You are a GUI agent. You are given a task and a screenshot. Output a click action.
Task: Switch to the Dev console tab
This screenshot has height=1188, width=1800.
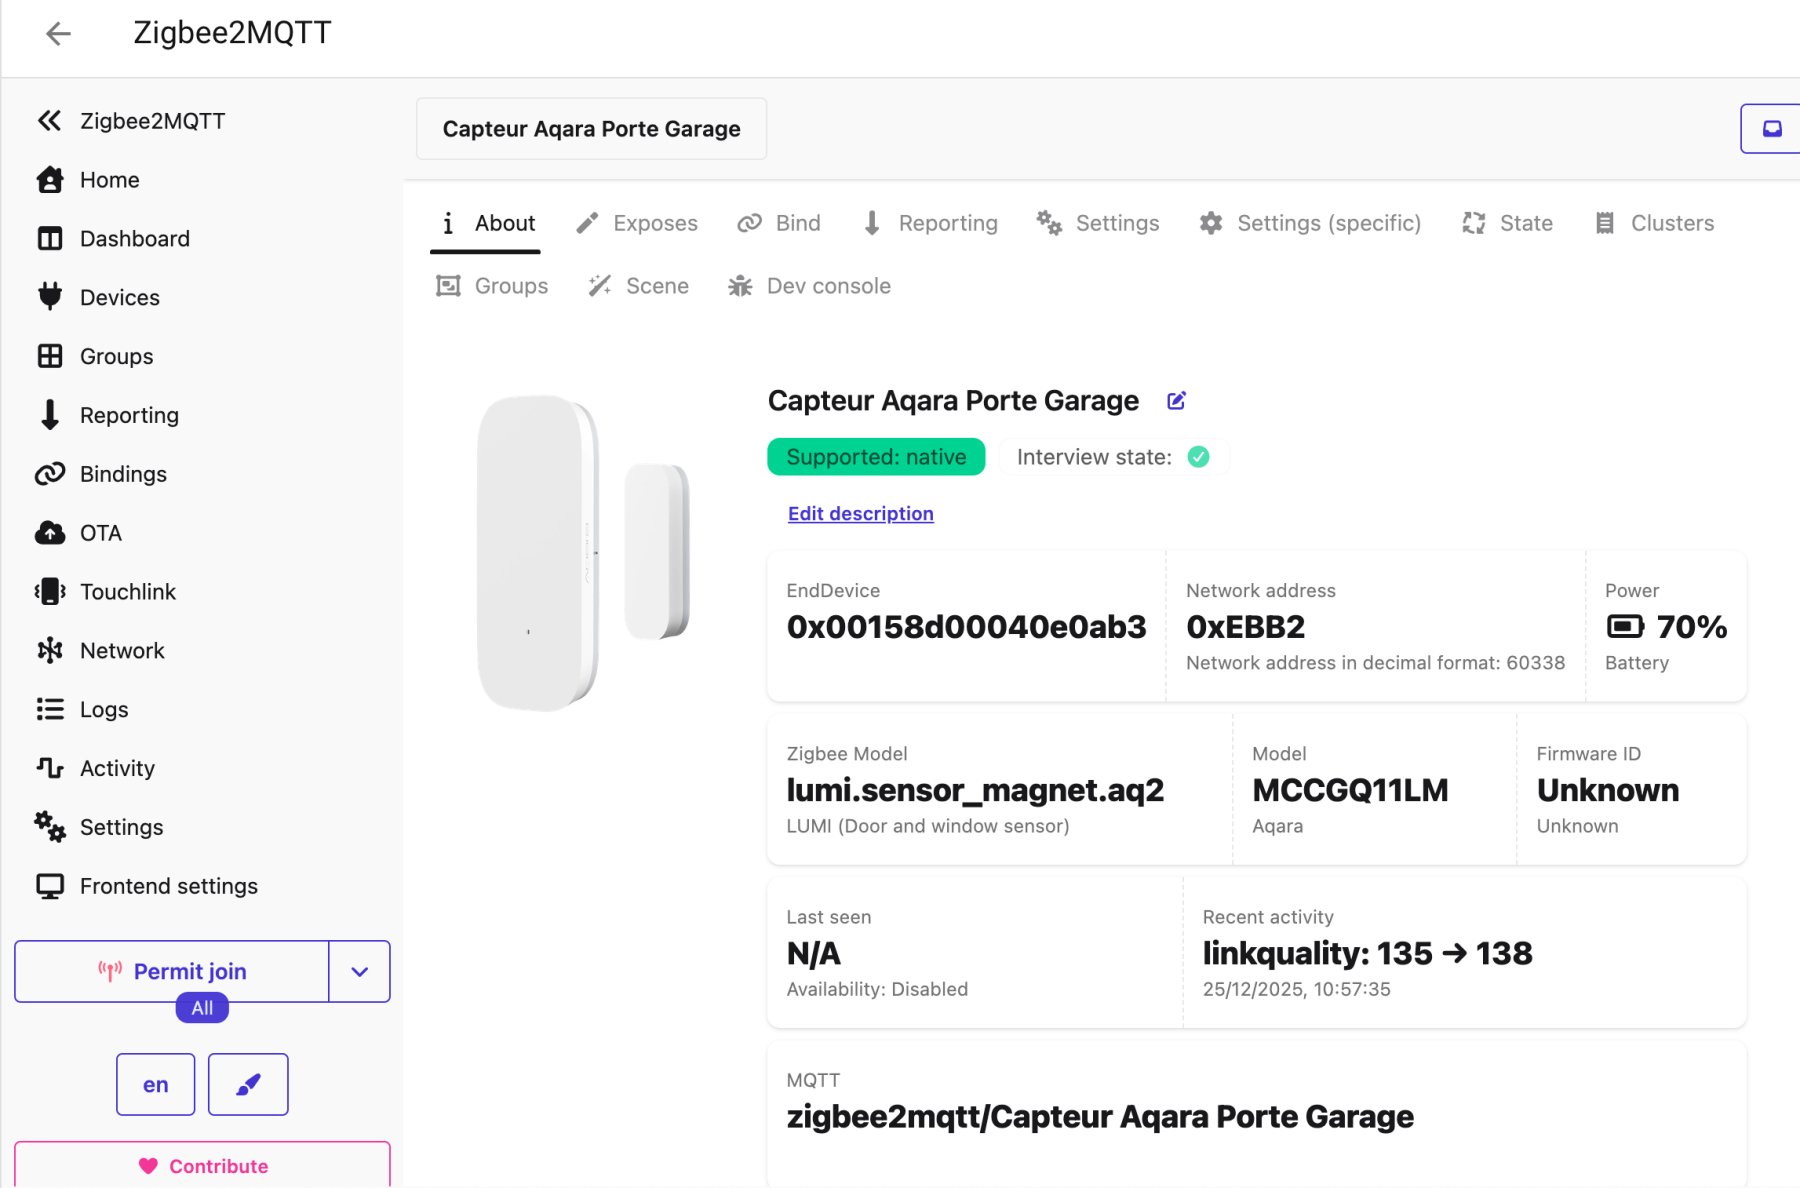pyautogui.click(x=809, y=286)
